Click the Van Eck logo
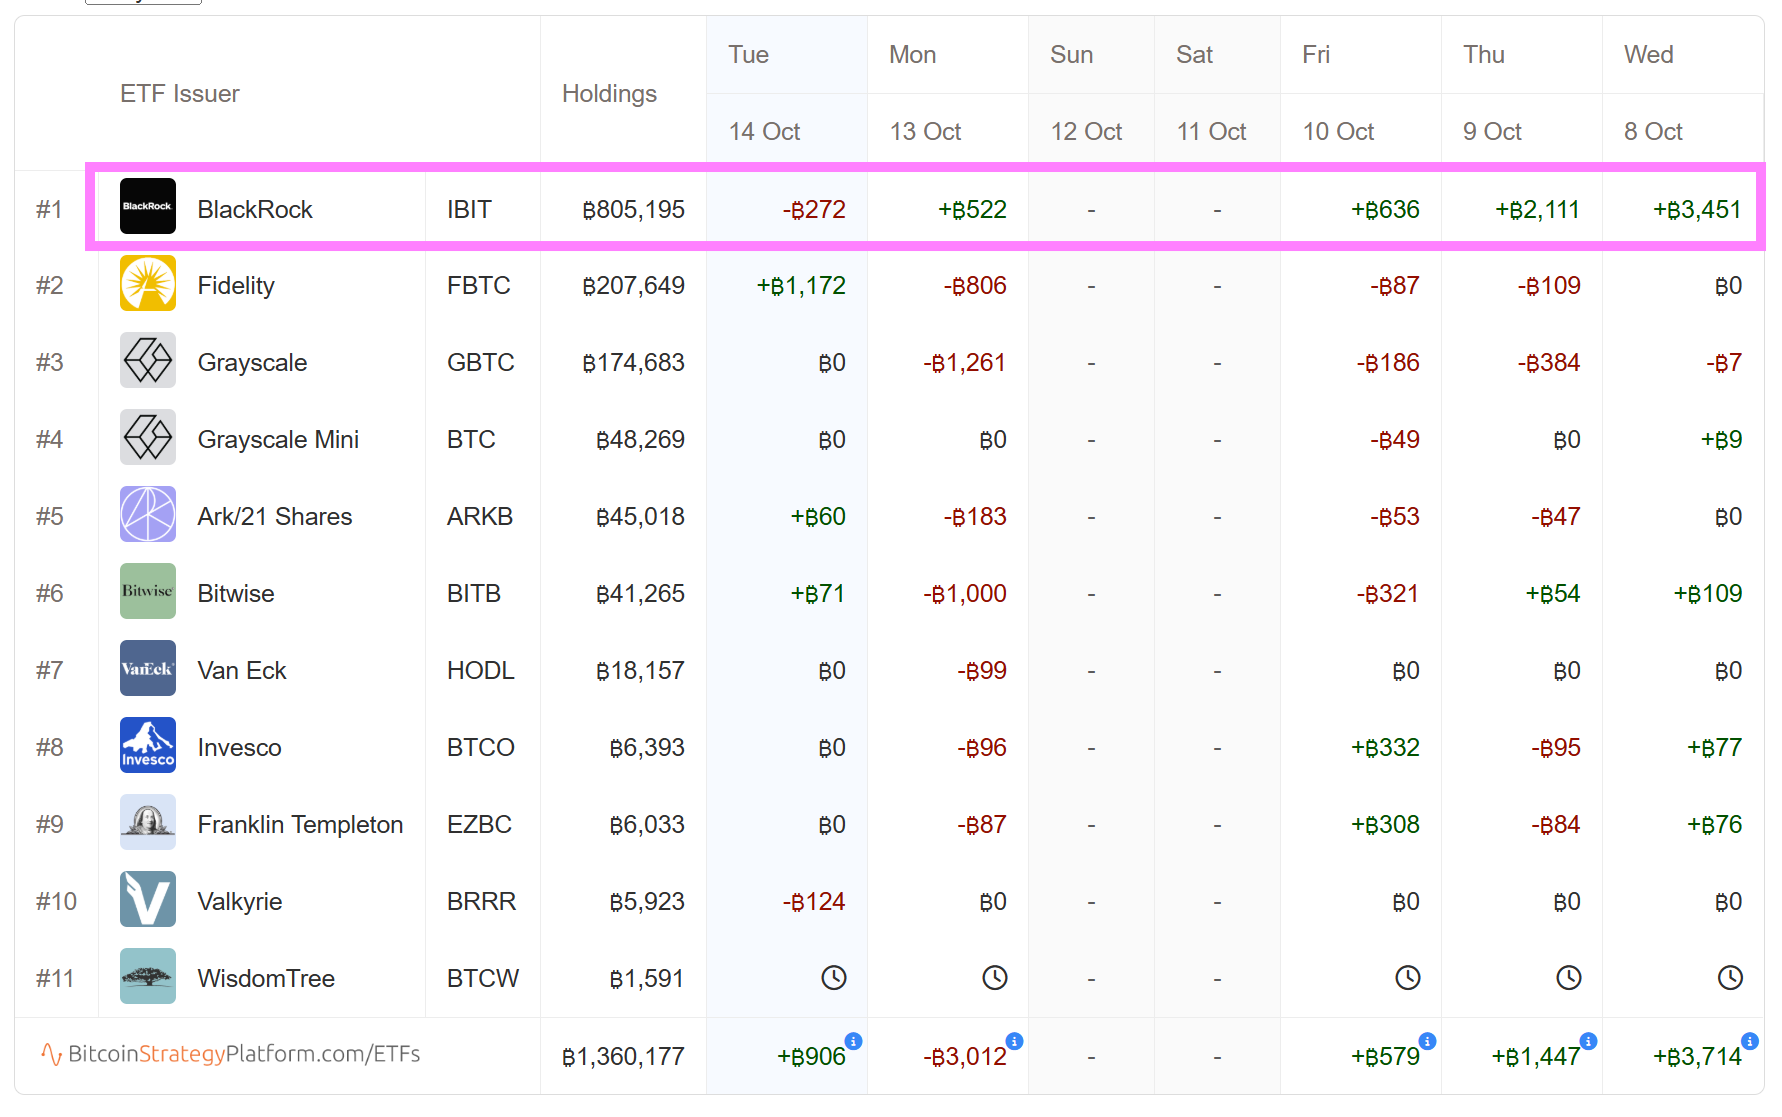The width and height of the screenshot is (1782, 1117). (x=148, y=668)
